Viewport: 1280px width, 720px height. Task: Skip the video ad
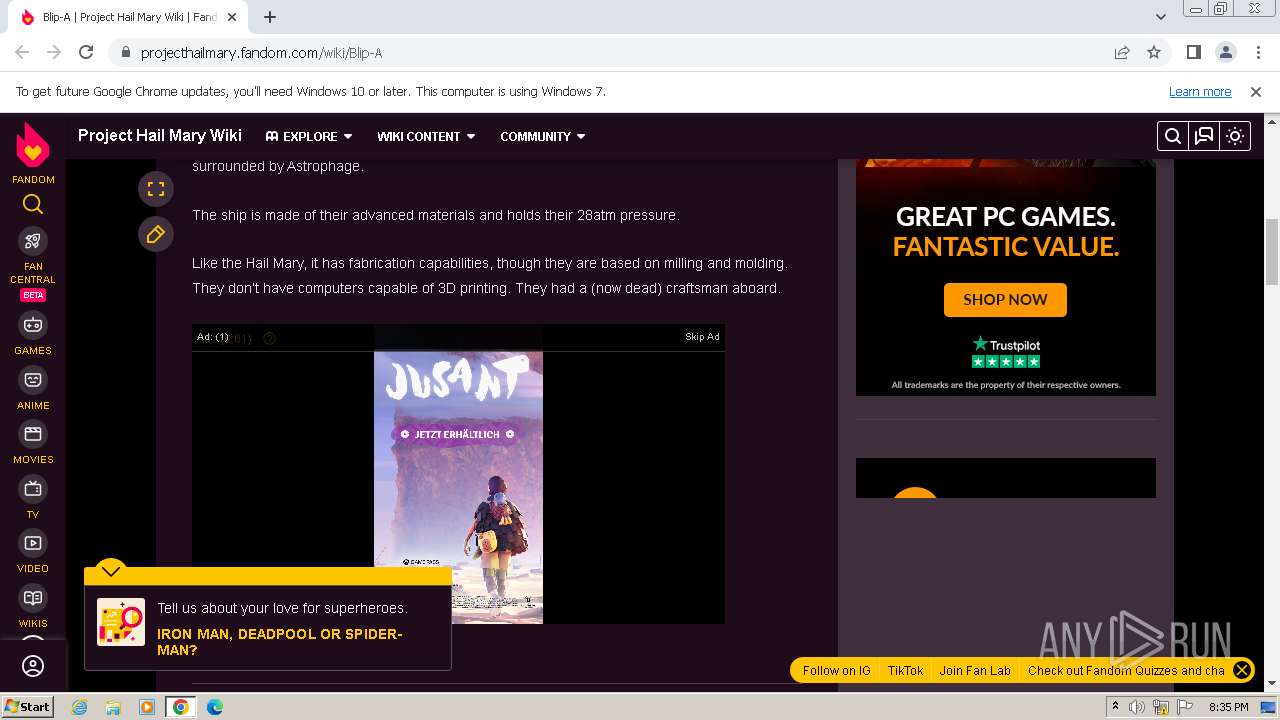(702, 337)
